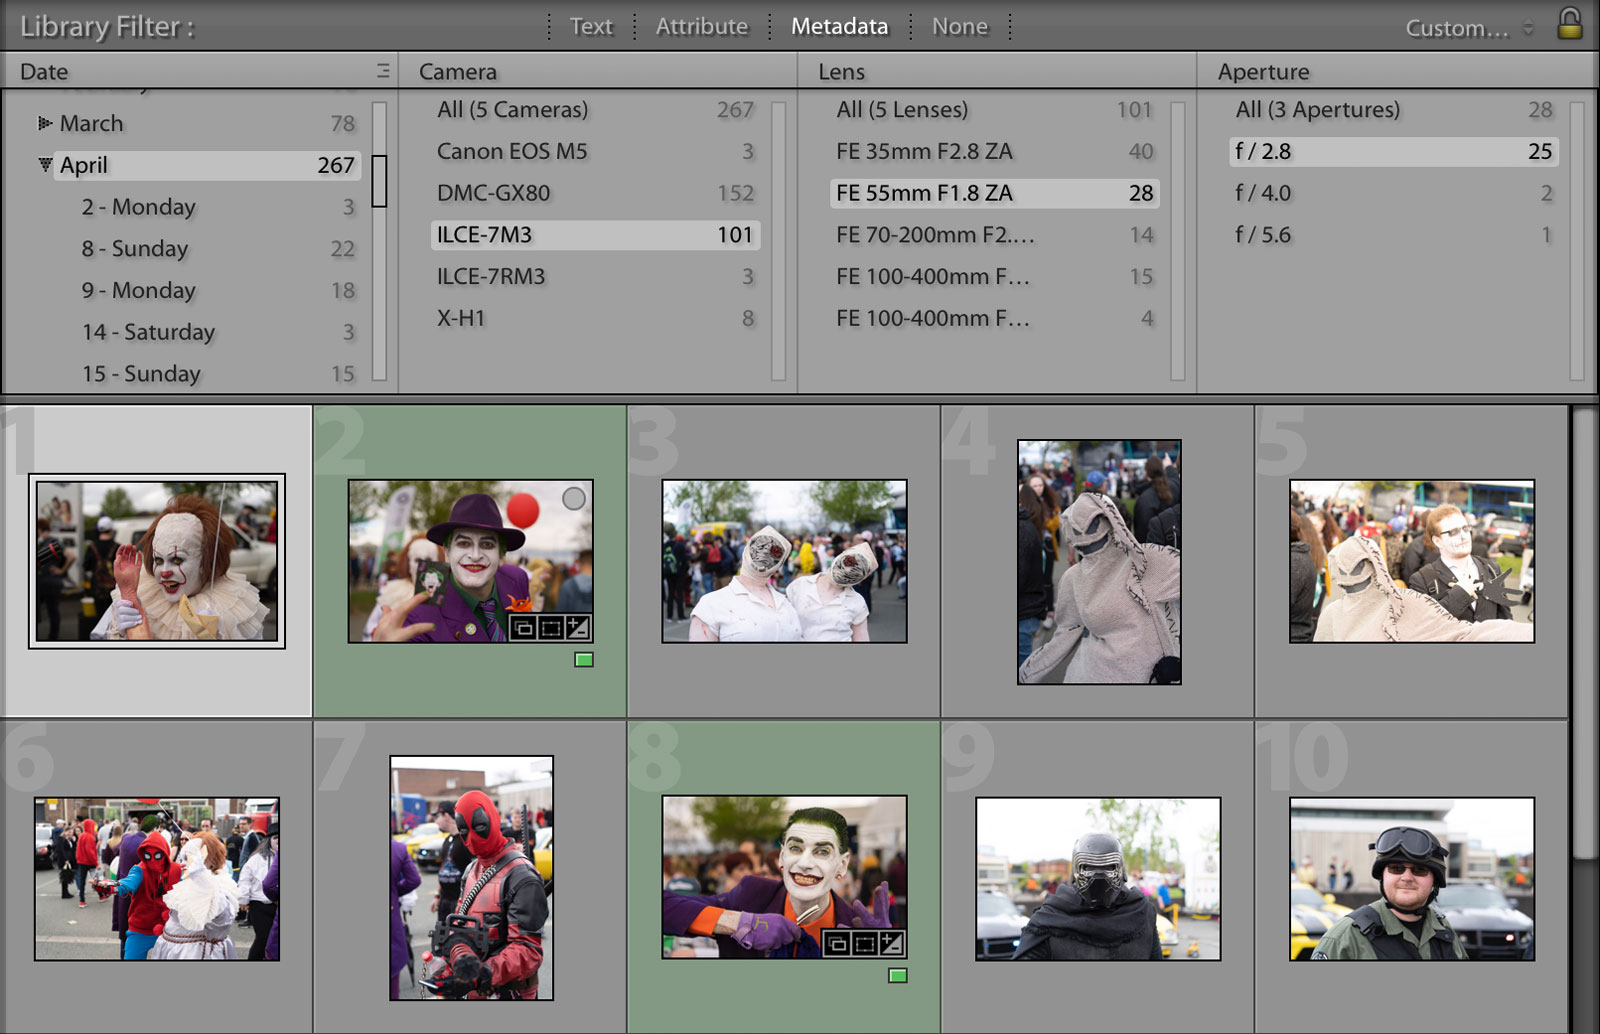This screenshot has width=1600, height=1034.
Task: Select the Metadata filter tab
Action: click(839, 27)
